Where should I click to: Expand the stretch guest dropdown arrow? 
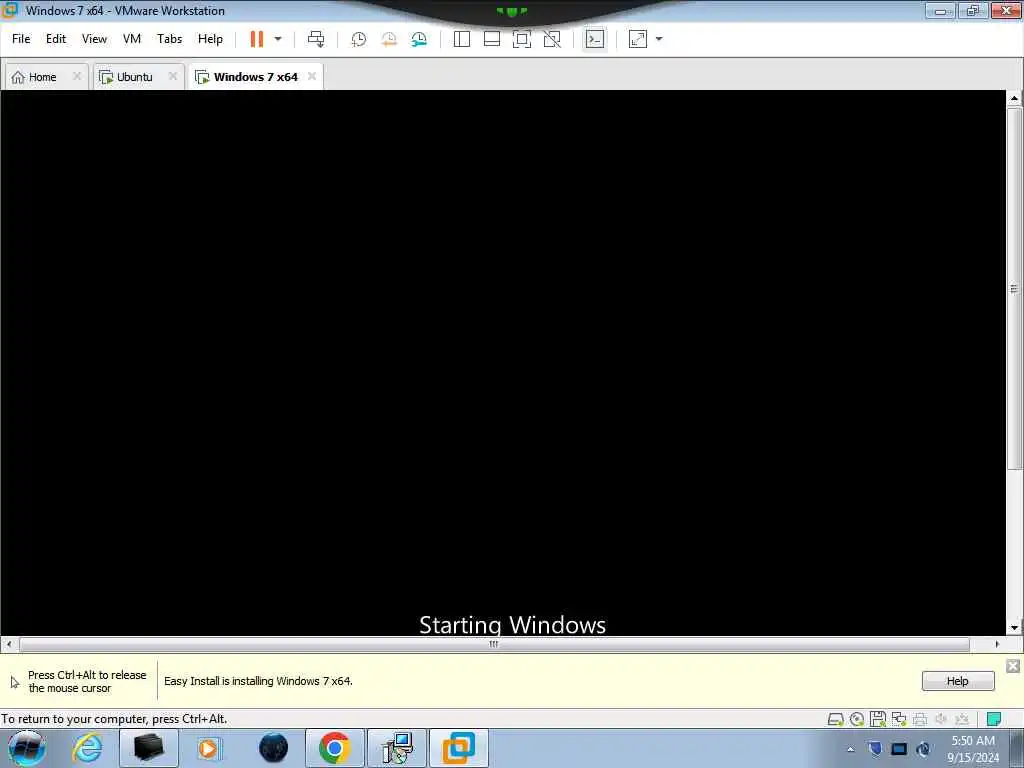click(659, 39)
